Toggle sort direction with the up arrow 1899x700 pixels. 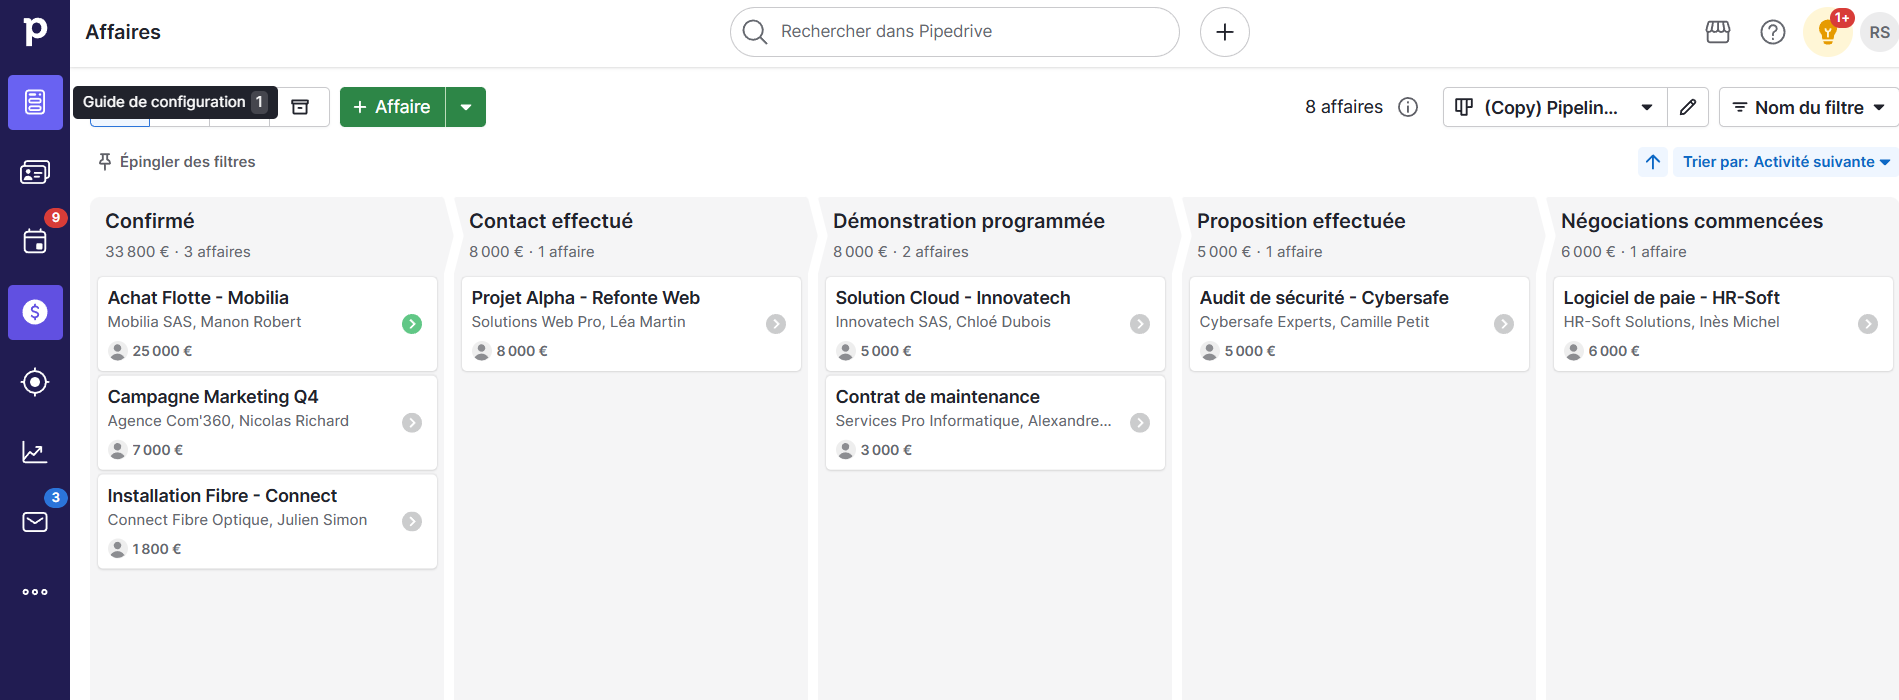pos(1653,162)
